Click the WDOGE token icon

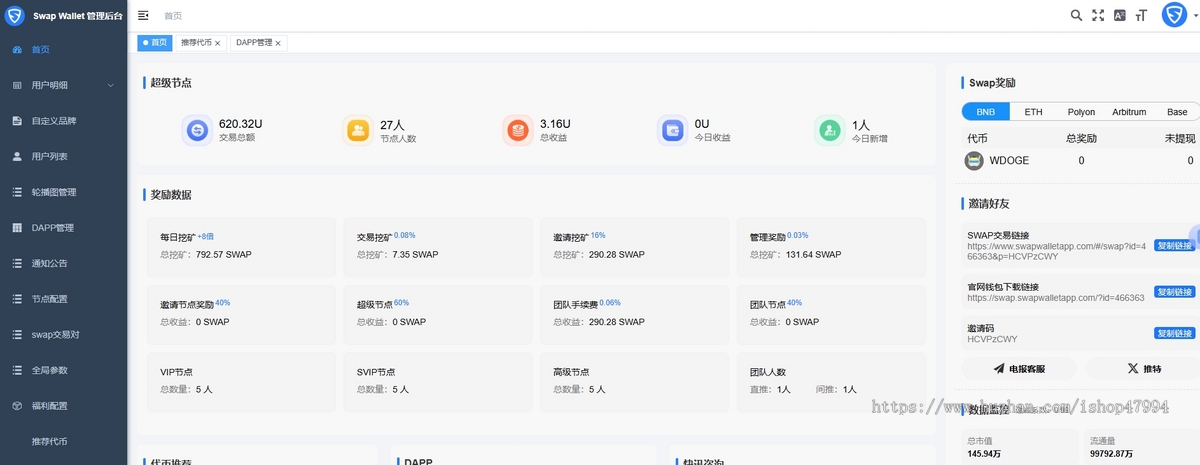coord(974,160)
